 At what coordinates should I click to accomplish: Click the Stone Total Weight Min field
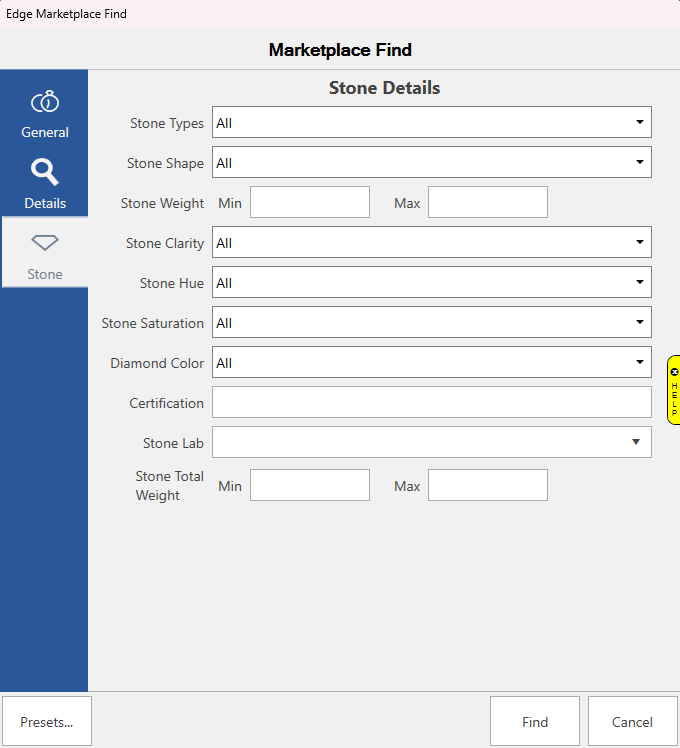309,485
